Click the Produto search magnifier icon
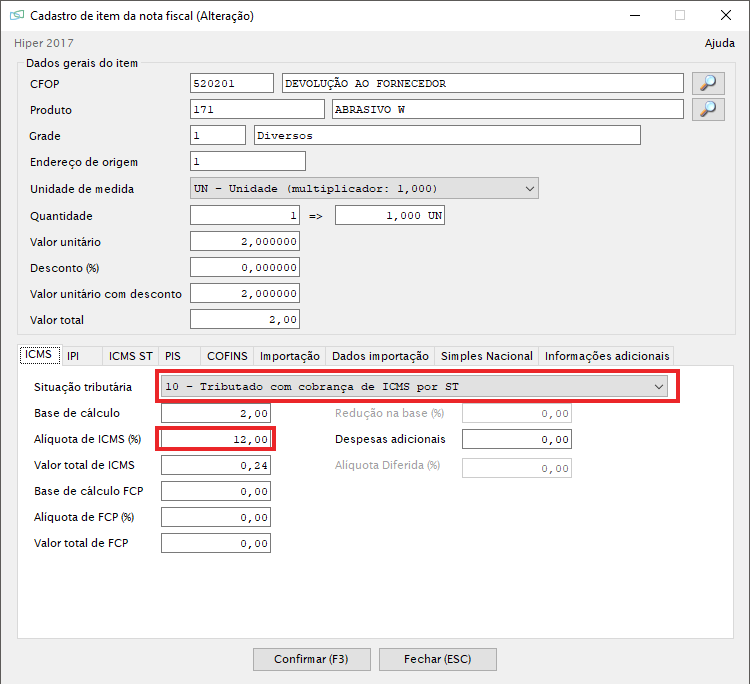This screenshot has height=684, width=750. (x=708, y=109)
